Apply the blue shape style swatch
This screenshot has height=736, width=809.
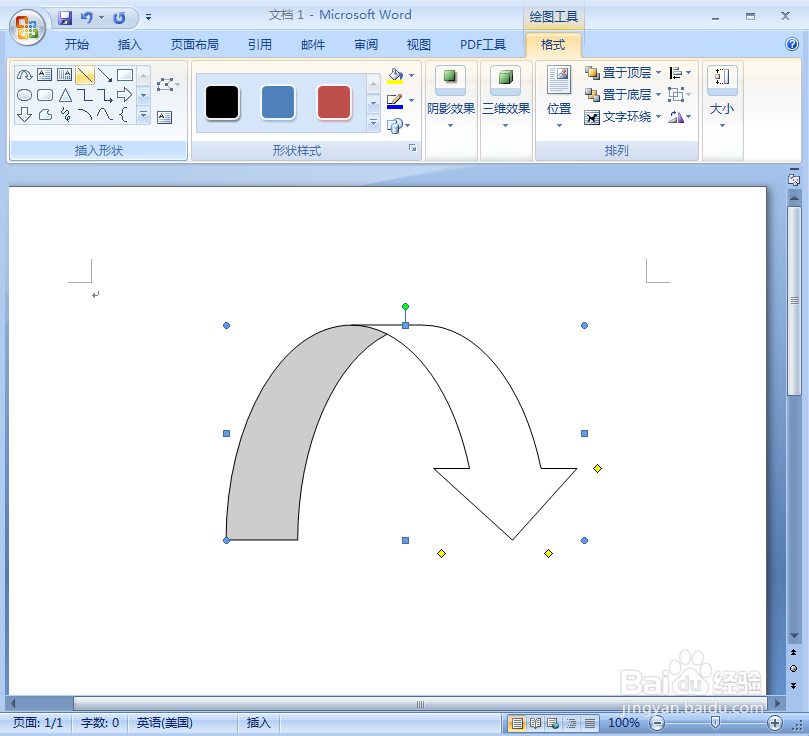(278, 103)
